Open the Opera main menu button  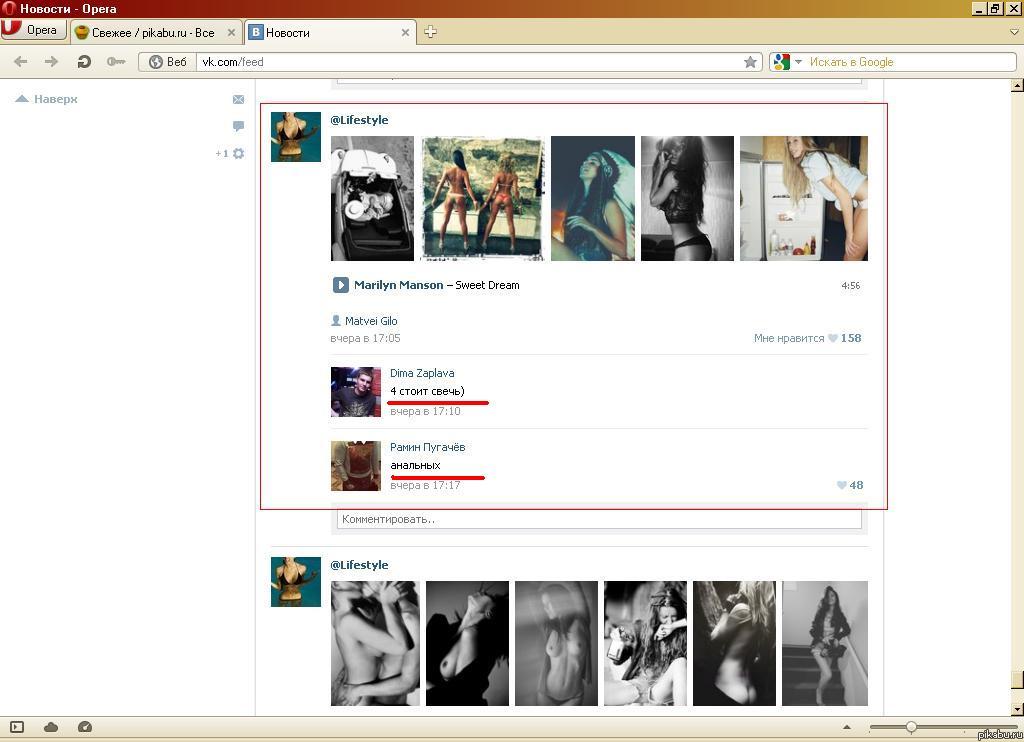pos(32,30)
